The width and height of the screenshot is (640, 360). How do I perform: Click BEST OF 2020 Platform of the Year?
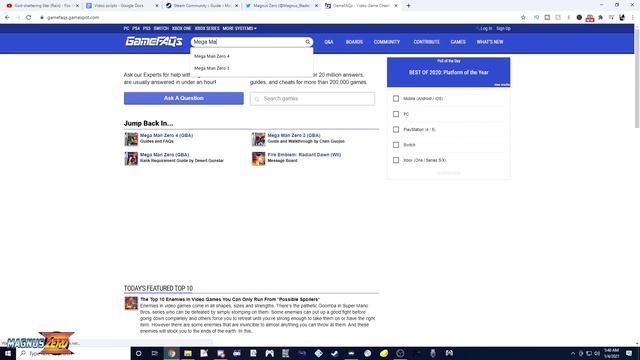(449, 72)
